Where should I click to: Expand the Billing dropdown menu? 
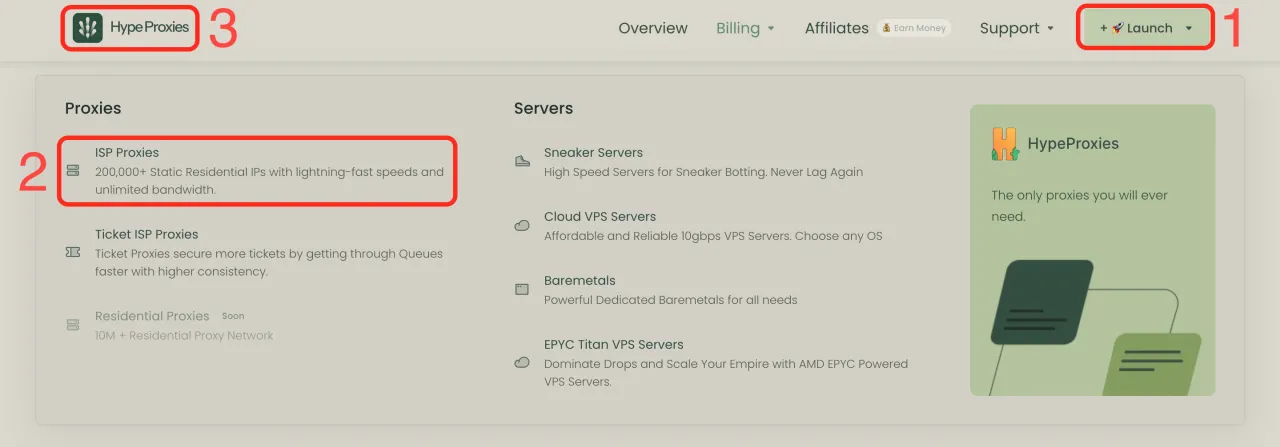click(745, 28)
